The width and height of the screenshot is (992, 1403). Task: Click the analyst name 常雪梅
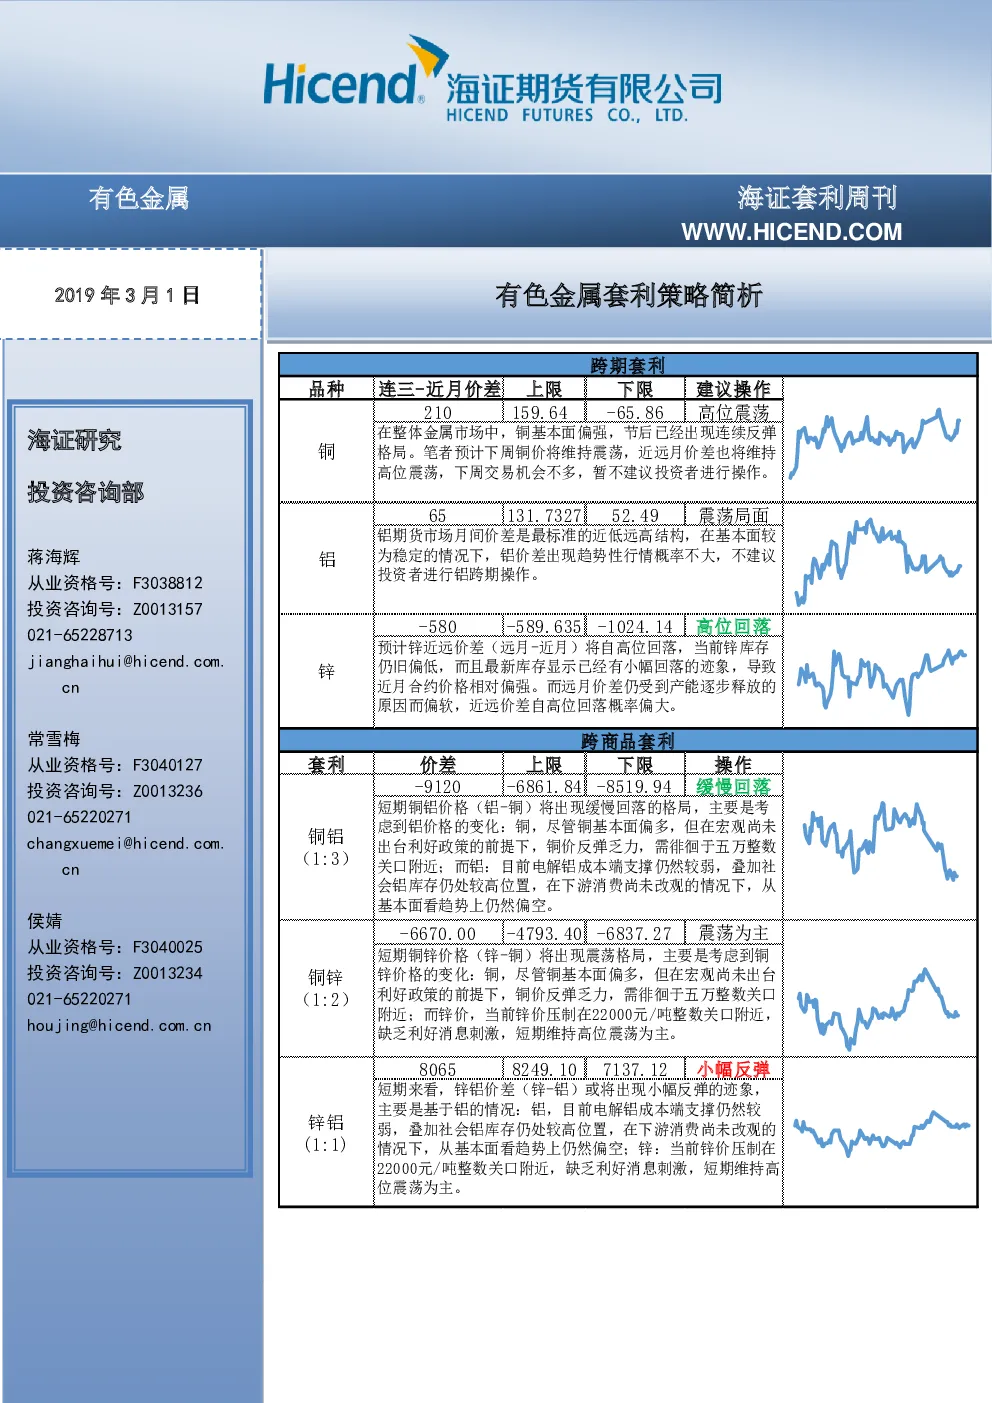53,738
